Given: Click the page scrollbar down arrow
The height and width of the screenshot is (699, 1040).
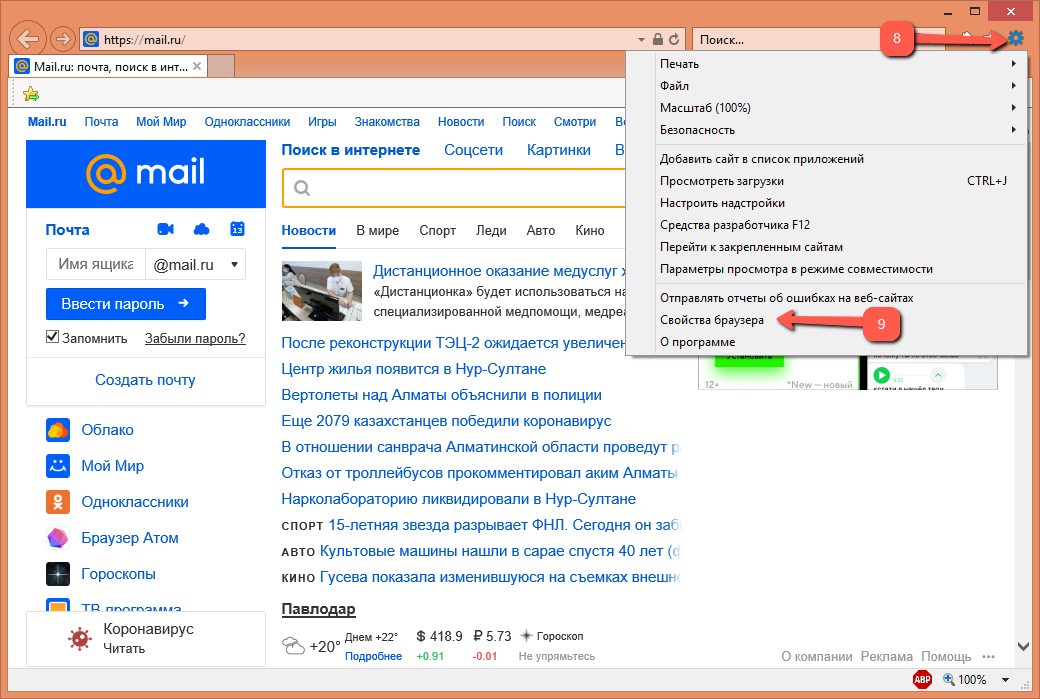Looking at the screenshot, I should point(1023,647).
